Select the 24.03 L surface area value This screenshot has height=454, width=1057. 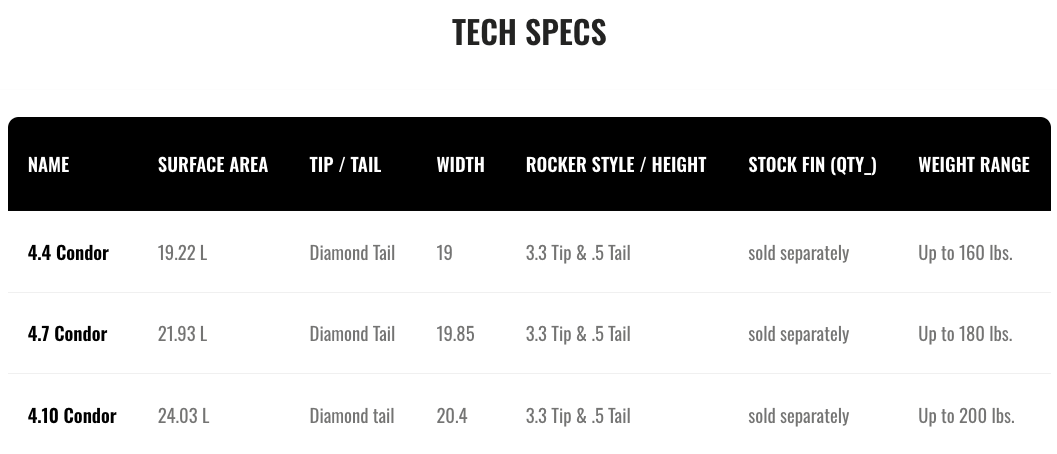point(183,415)
